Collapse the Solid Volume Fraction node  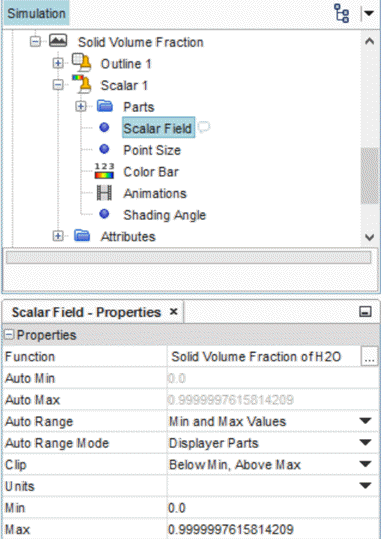[x=35, y=42]
